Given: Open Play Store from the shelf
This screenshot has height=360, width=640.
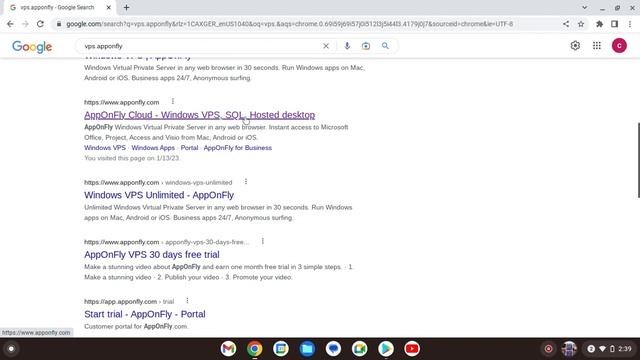Looking at the screenshot, I should (x=386, y=349).
